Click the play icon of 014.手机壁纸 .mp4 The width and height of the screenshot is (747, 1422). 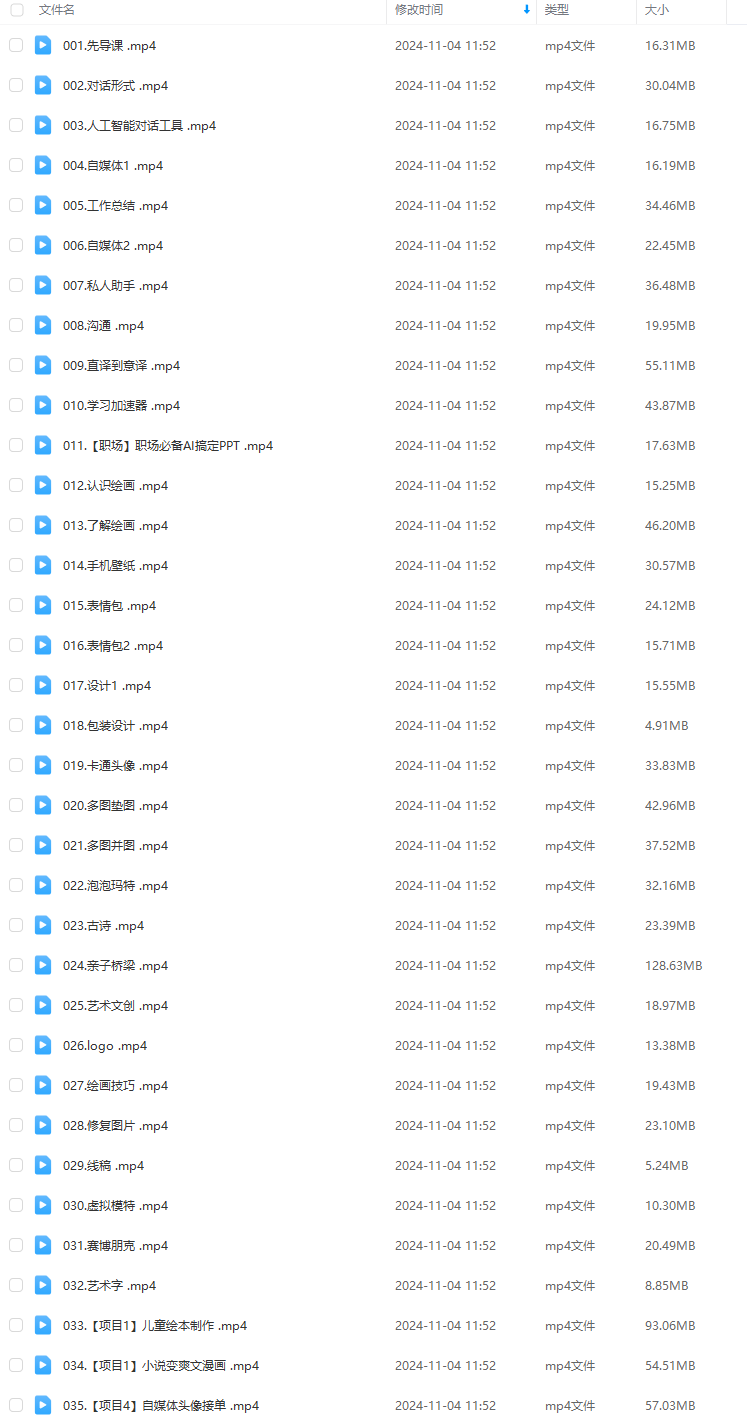click(x=43, y=565)
